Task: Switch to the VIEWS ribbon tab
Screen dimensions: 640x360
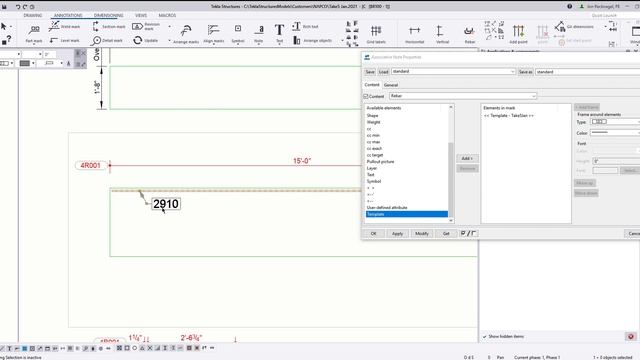Action: pyautogui.click(x=141, y=16)
